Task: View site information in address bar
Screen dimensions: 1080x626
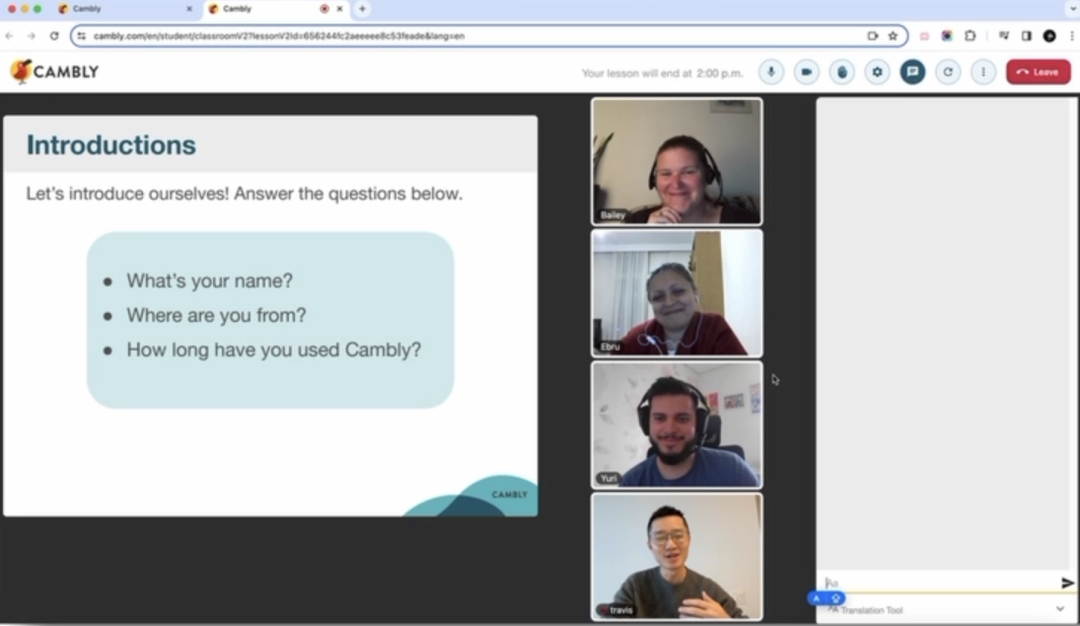Action: click(x=81, y=36)
